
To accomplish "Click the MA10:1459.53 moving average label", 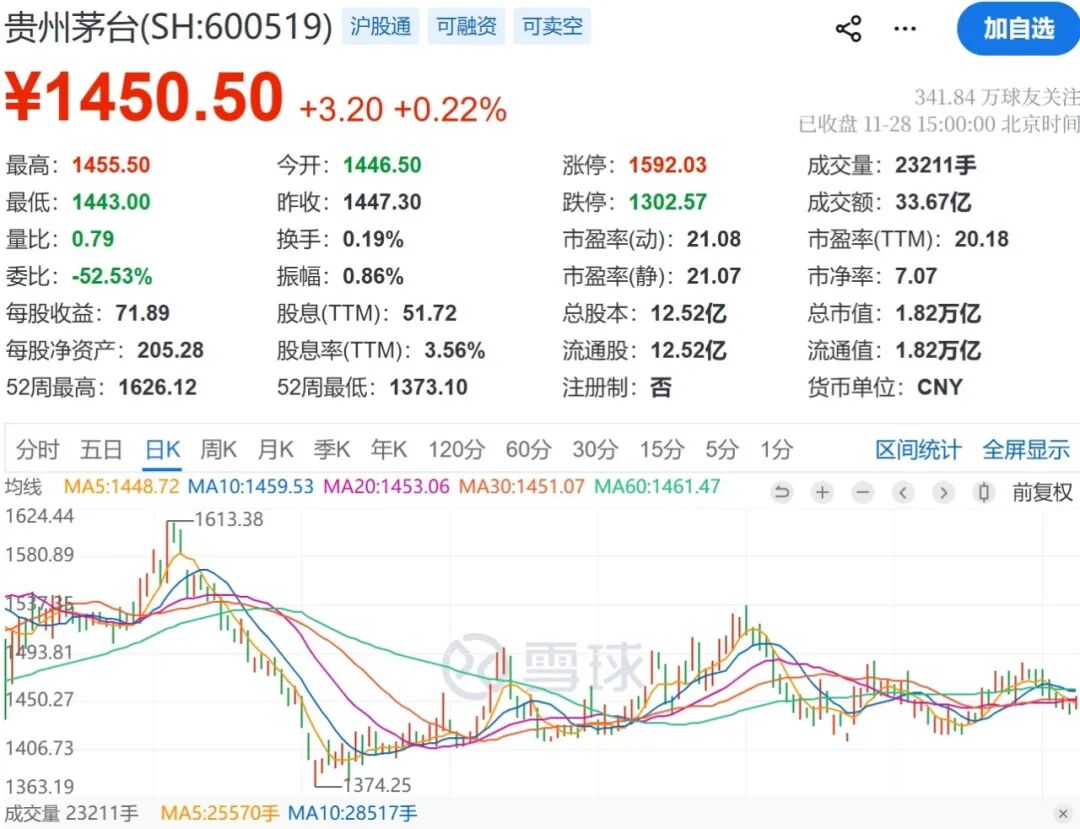I will point(251,487).
